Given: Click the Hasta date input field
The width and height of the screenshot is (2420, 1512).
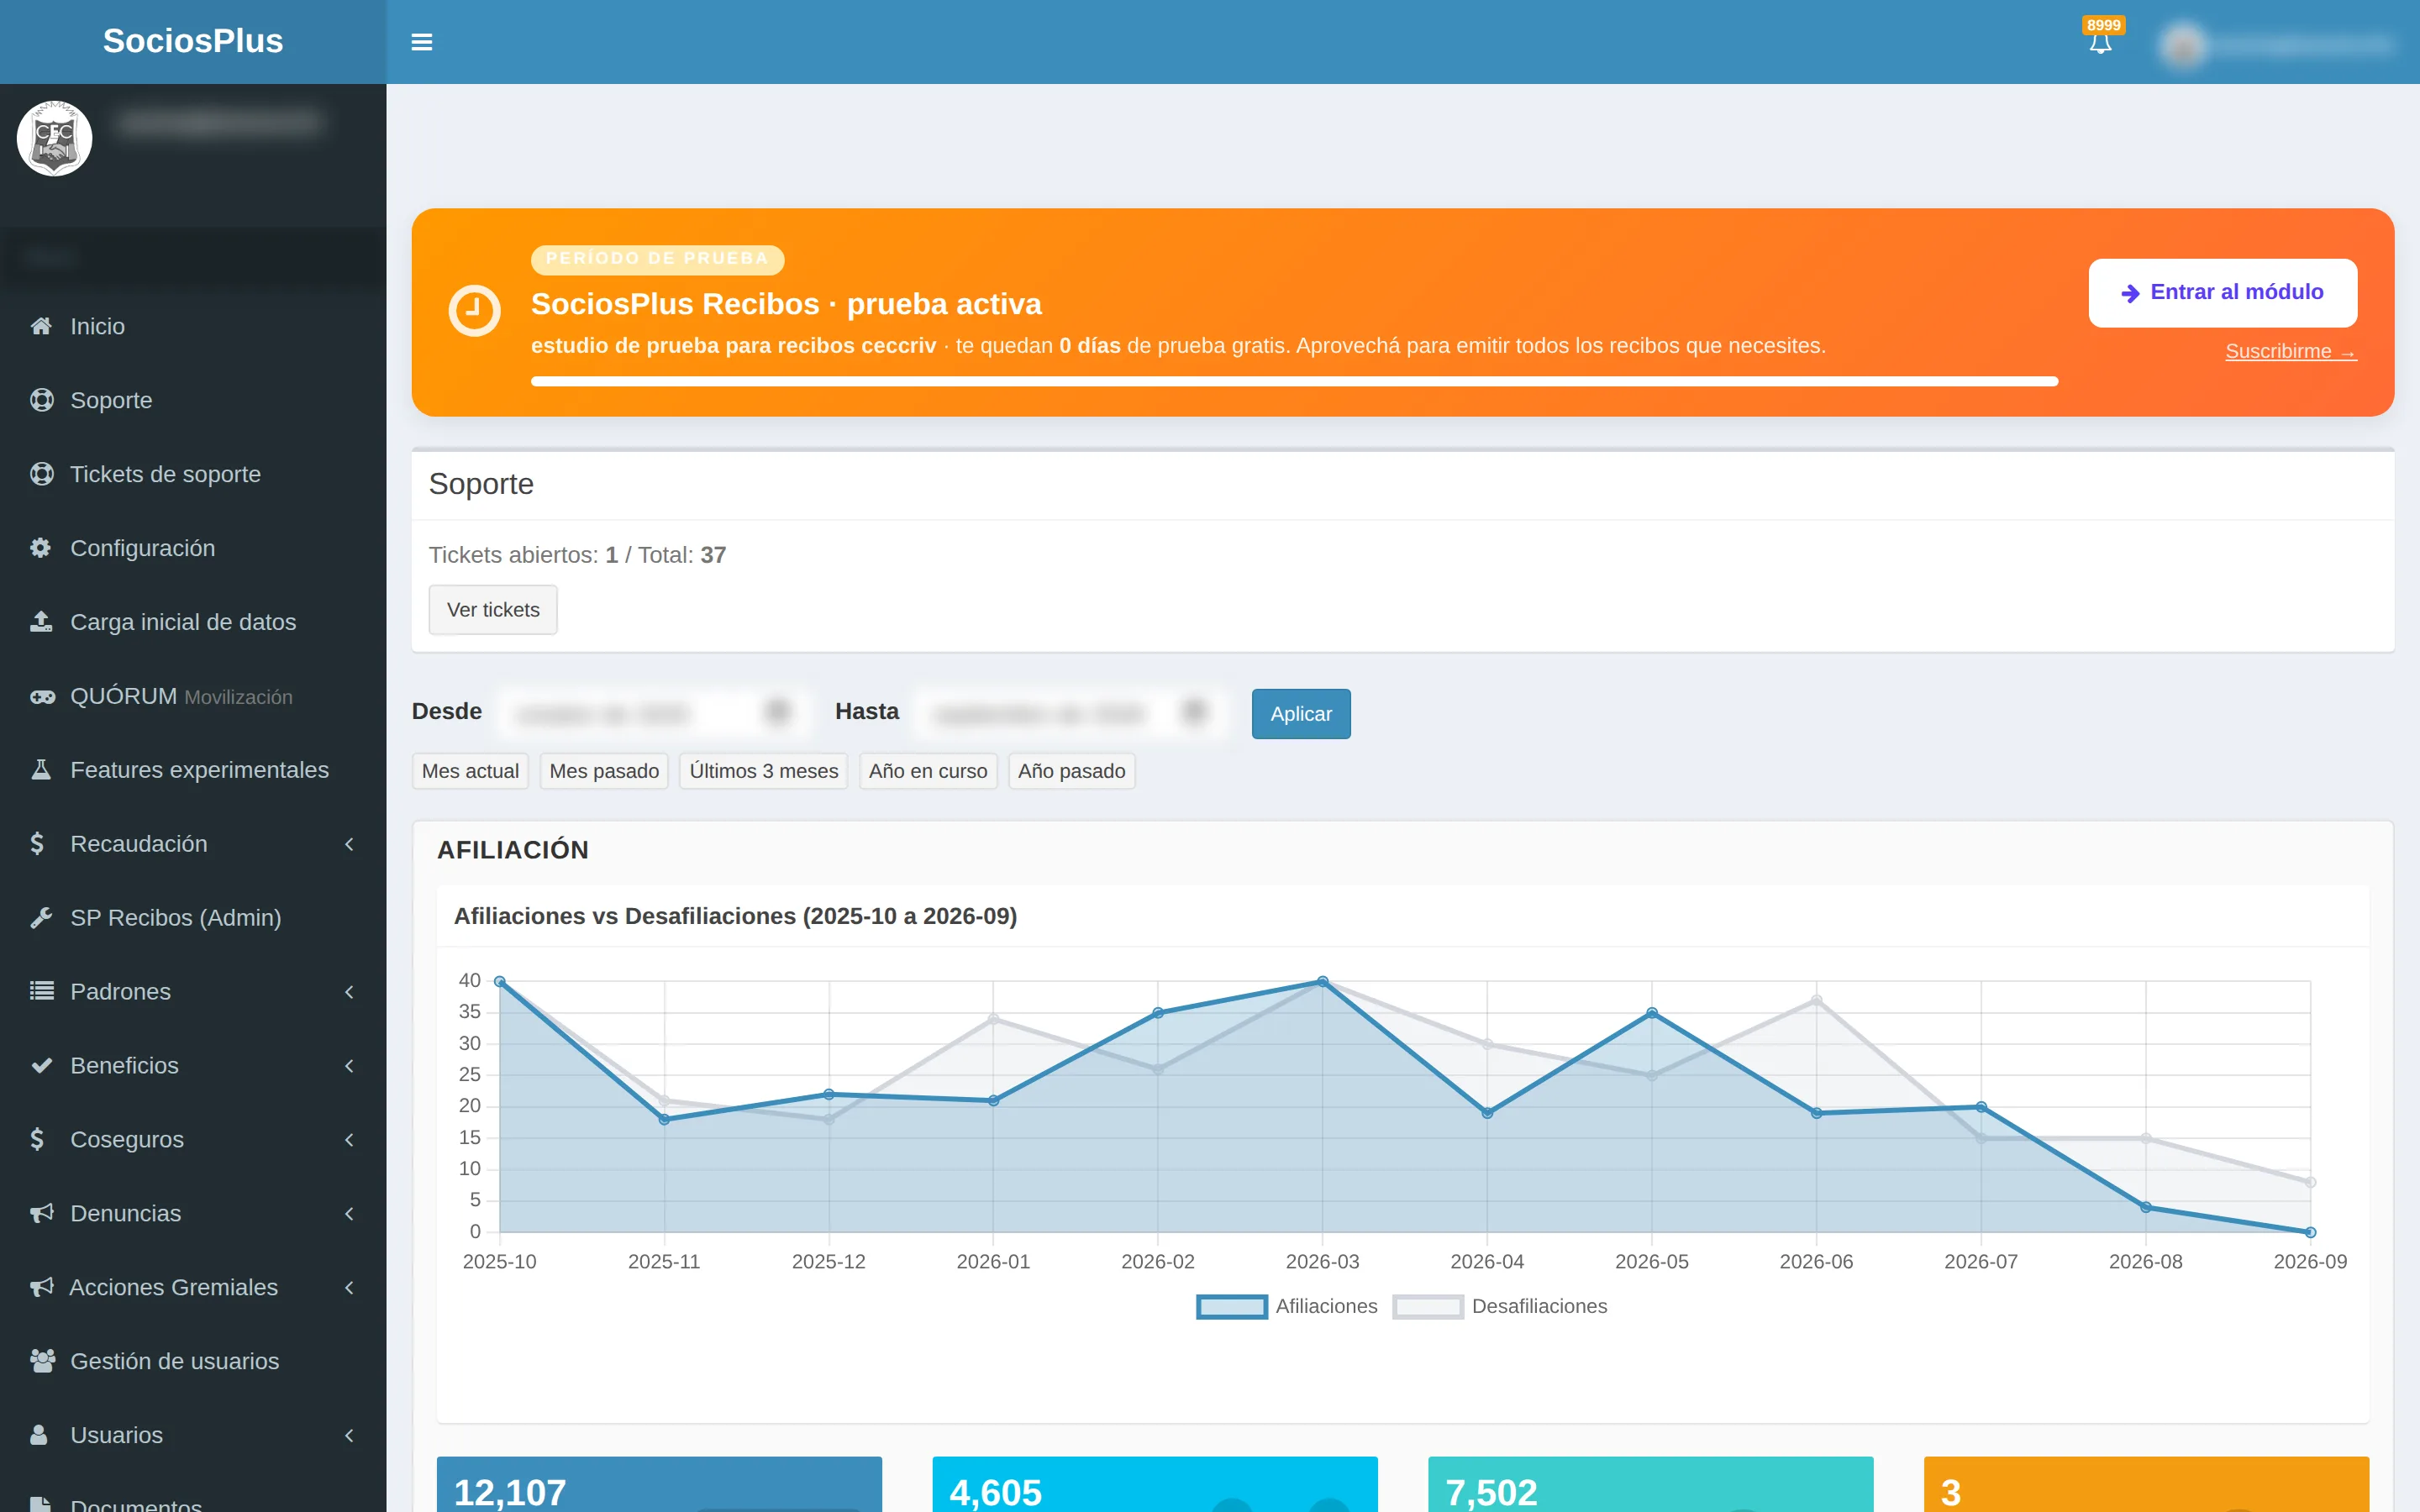Looking at the screenshot, I should (1071, 713).
